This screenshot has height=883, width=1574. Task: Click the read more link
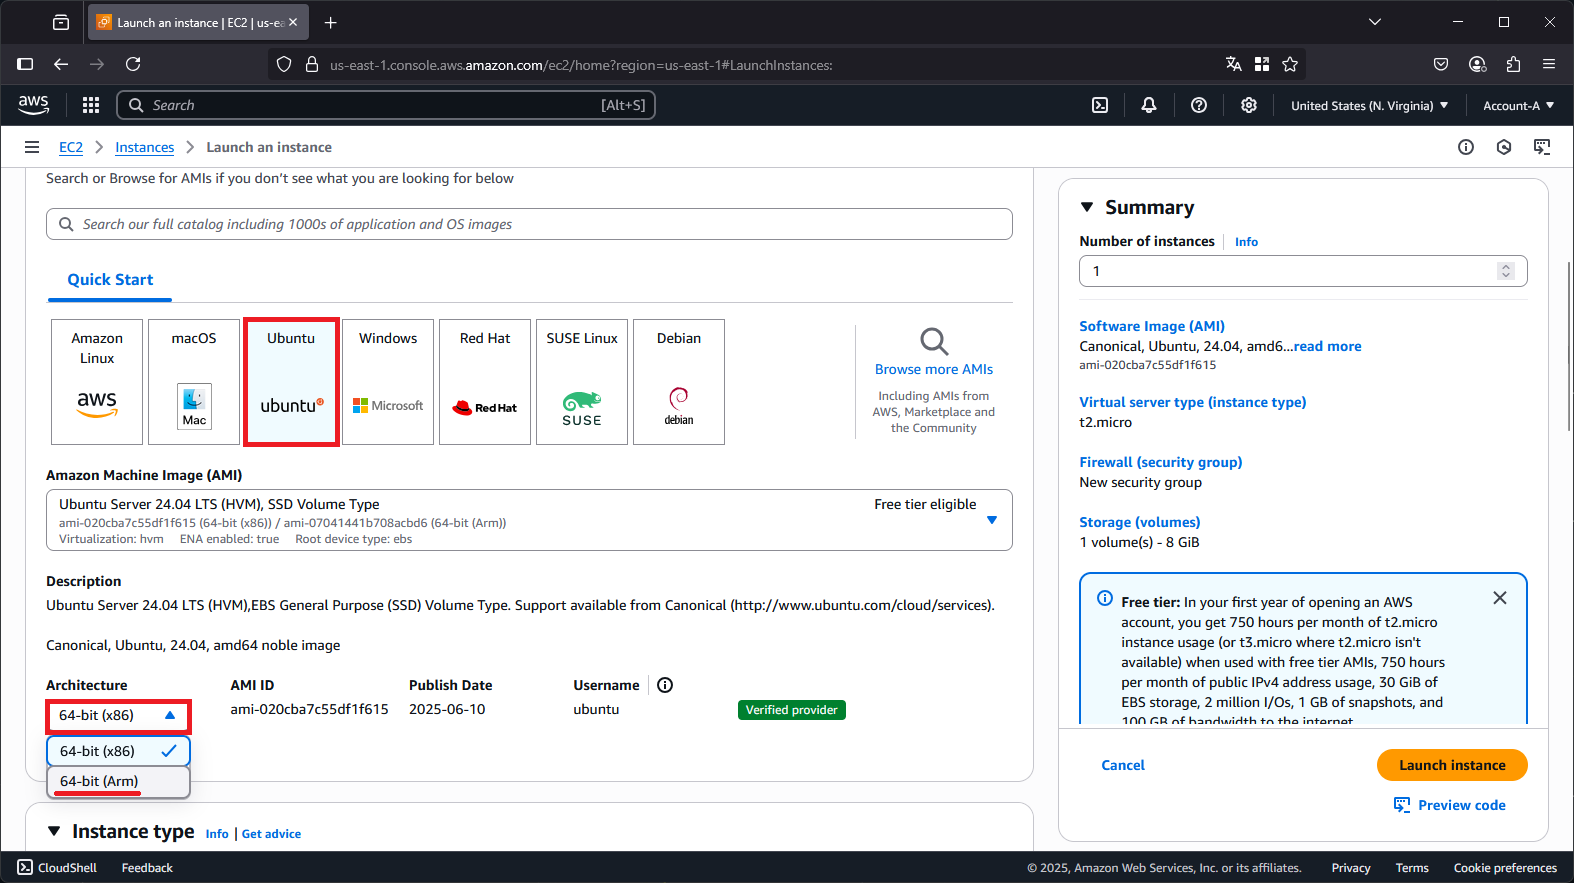point(1328,346)
